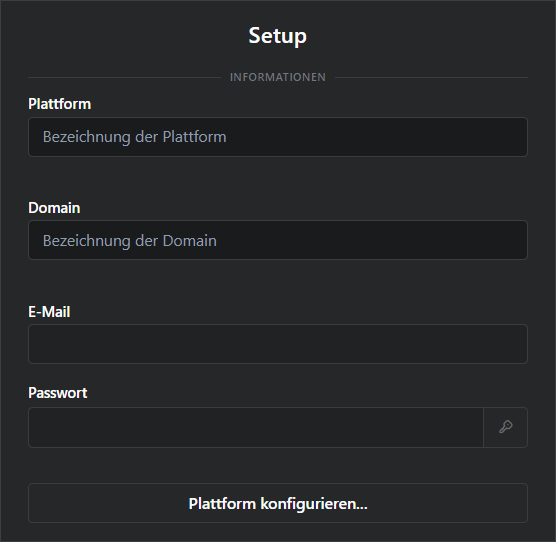Click the E-Mail field label

tap(49, 312)
